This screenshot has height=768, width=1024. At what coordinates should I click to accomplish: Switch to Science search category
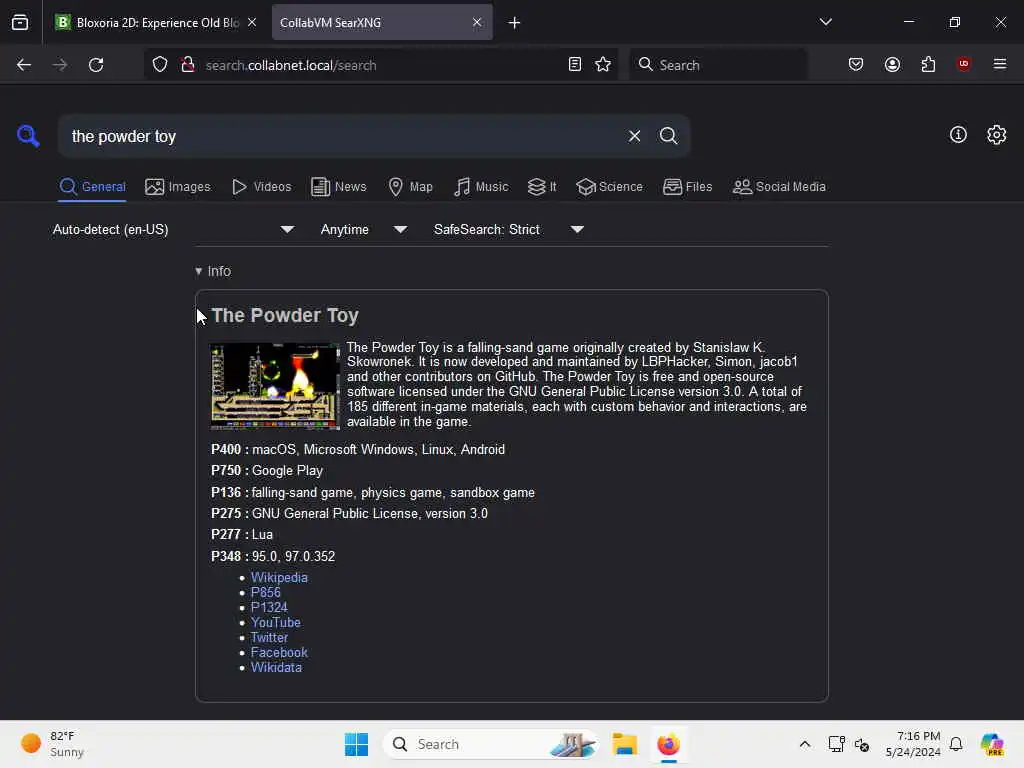[x=609, y=187]
